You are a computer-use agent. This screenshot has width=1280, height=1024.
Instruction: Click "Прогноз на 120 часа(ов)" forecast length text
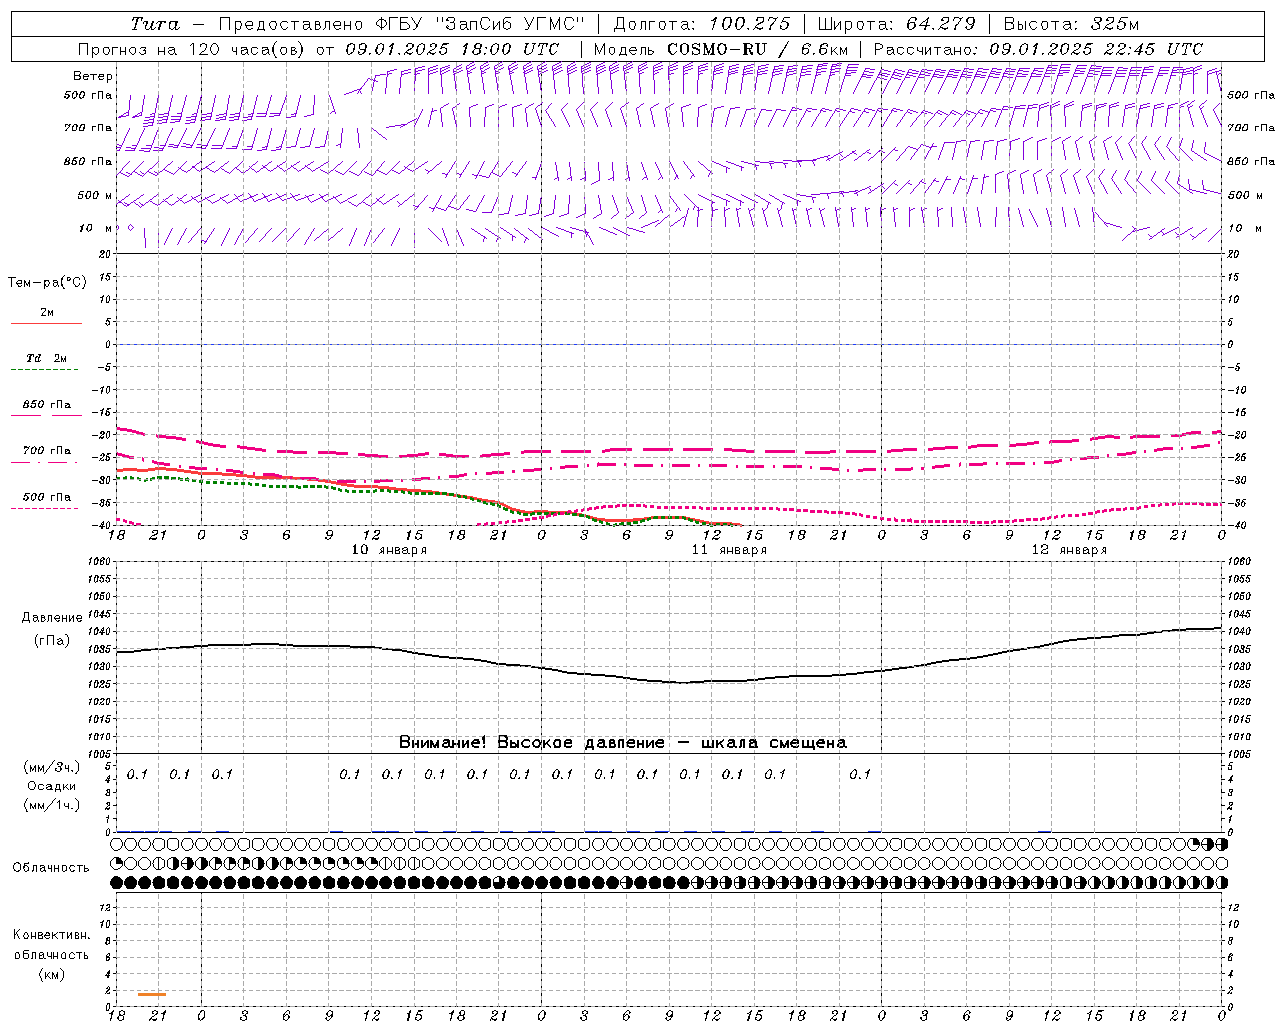point(193,48)
